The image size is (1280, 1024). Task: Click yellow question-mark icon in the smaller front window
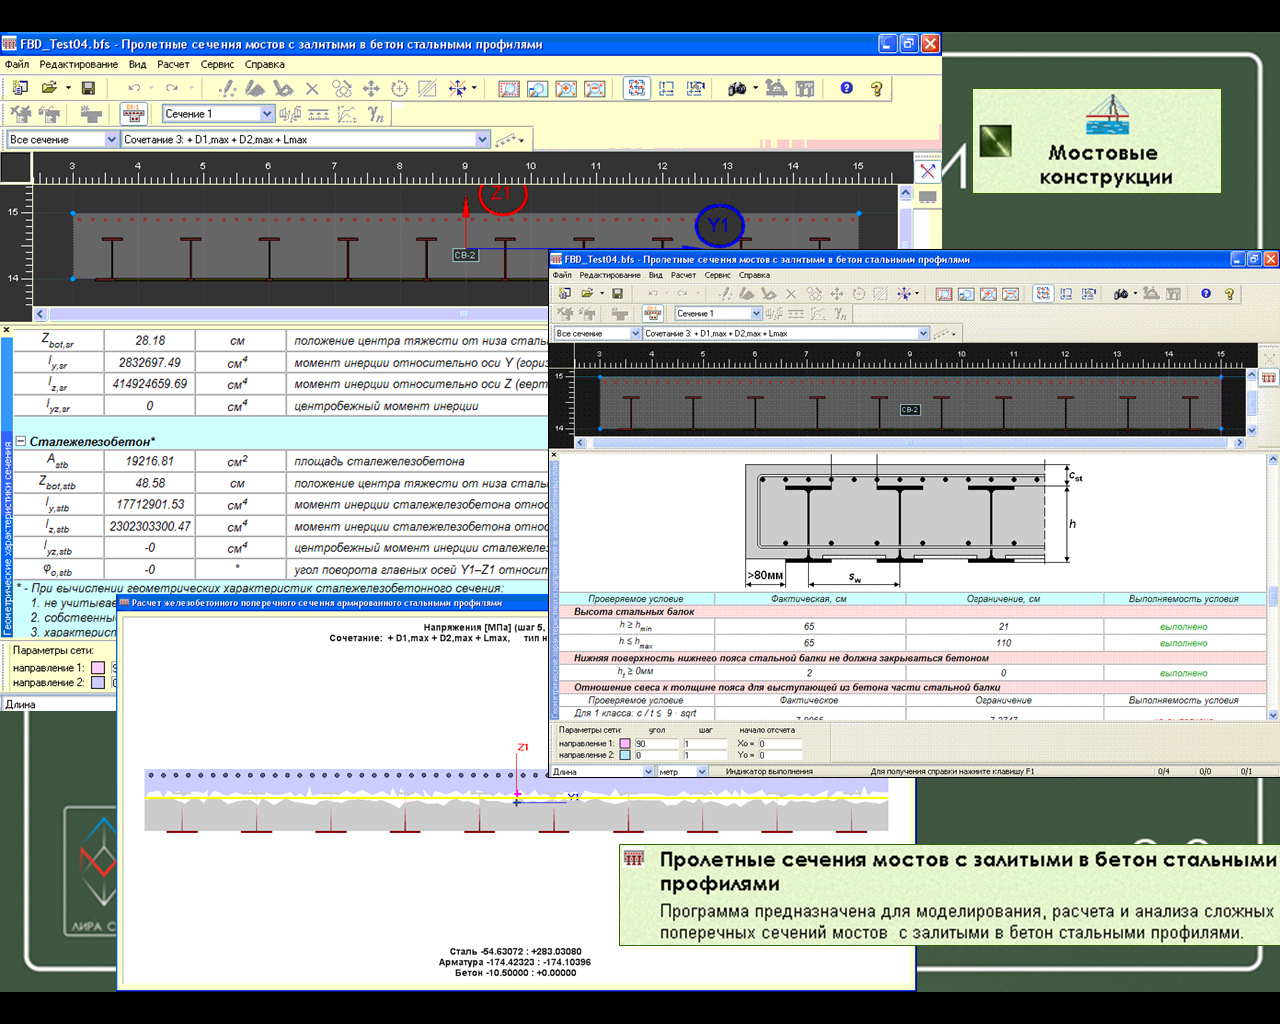1230,294
